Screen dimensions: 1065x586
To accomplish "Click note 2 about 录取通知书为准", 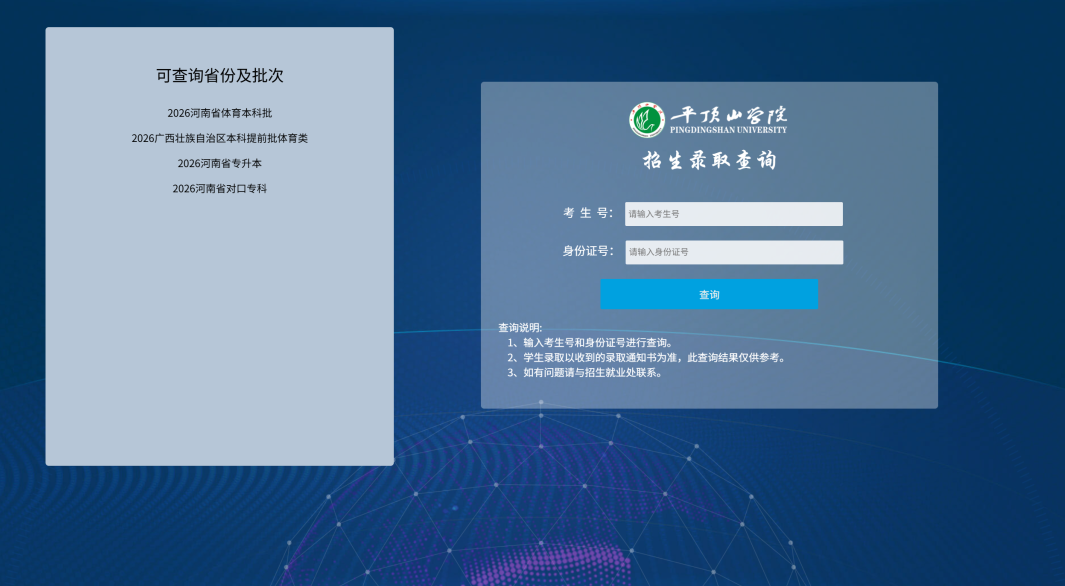I will [x=647, y=358].
